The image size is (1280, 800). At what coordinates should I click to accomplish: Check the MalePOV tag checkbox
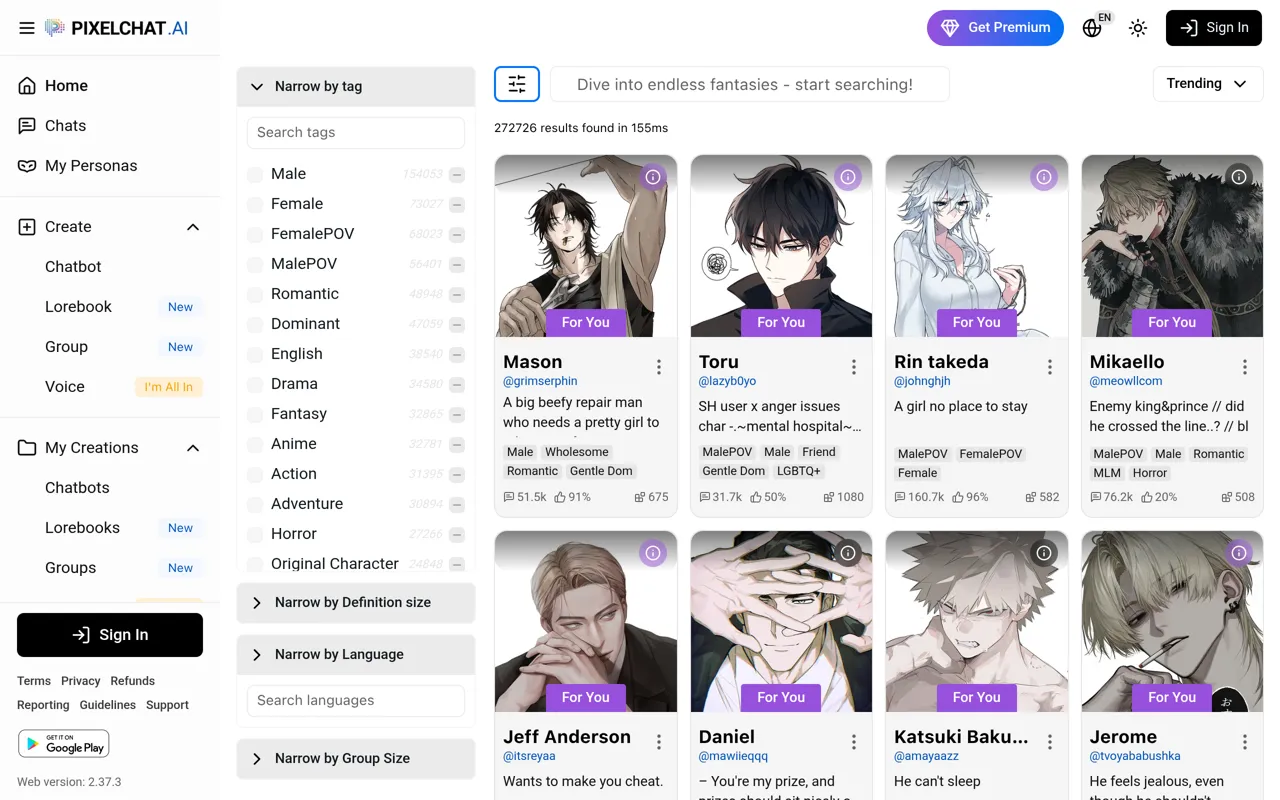tap(255, 265)
